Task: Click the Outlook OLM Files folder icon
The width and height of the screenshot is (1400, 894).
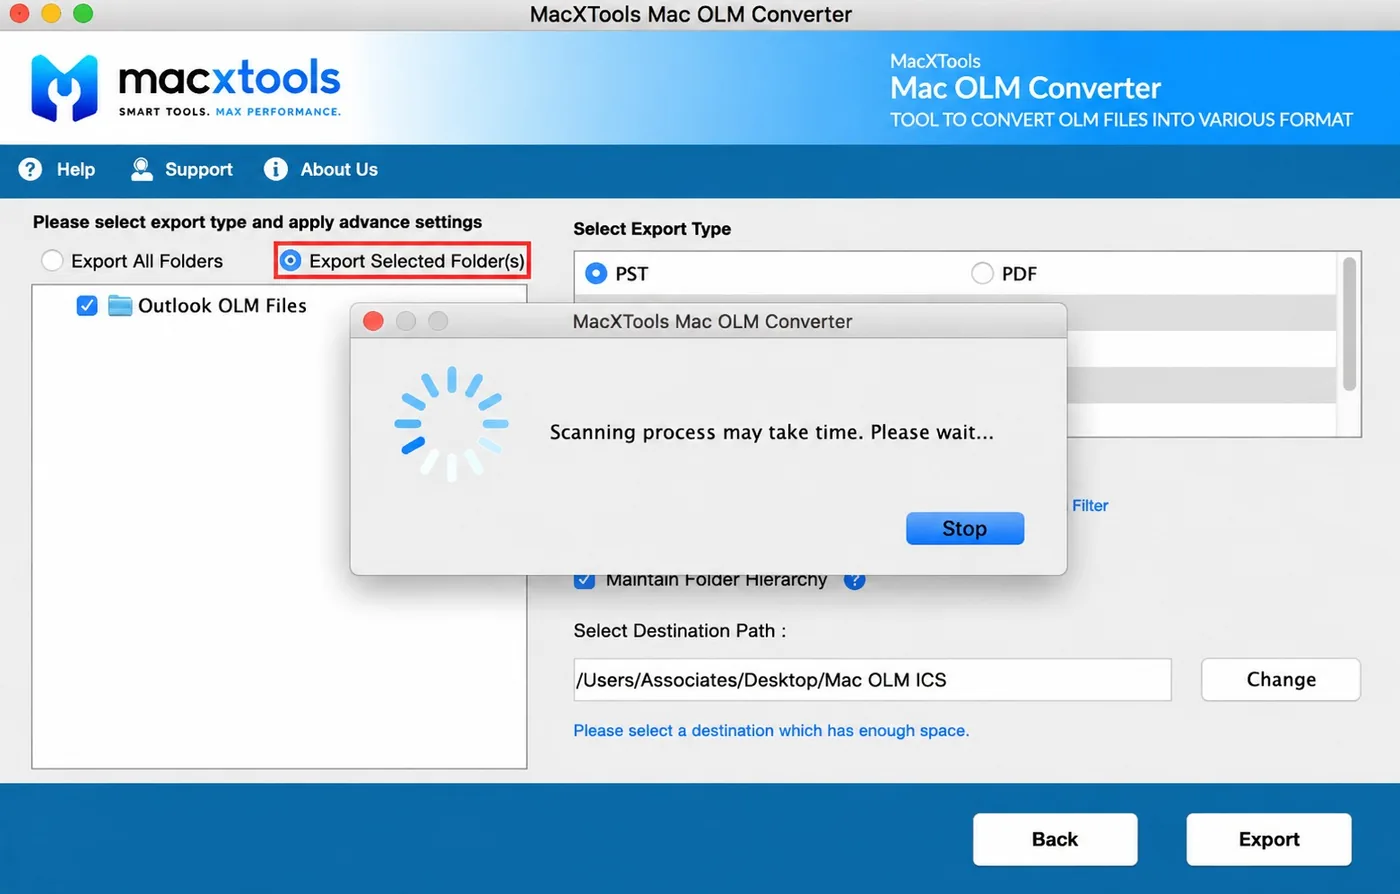Action: [120, 305]
